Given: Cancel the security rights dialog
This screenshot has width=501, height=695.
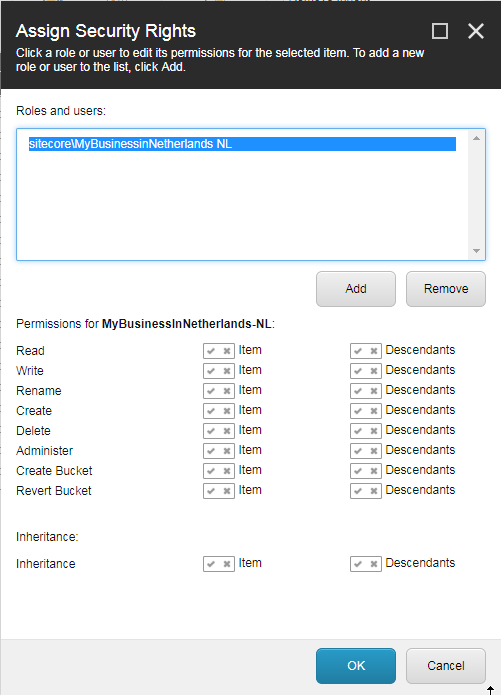Looking at the screenshot, I should pyautogui.click(x=446, y=666).
